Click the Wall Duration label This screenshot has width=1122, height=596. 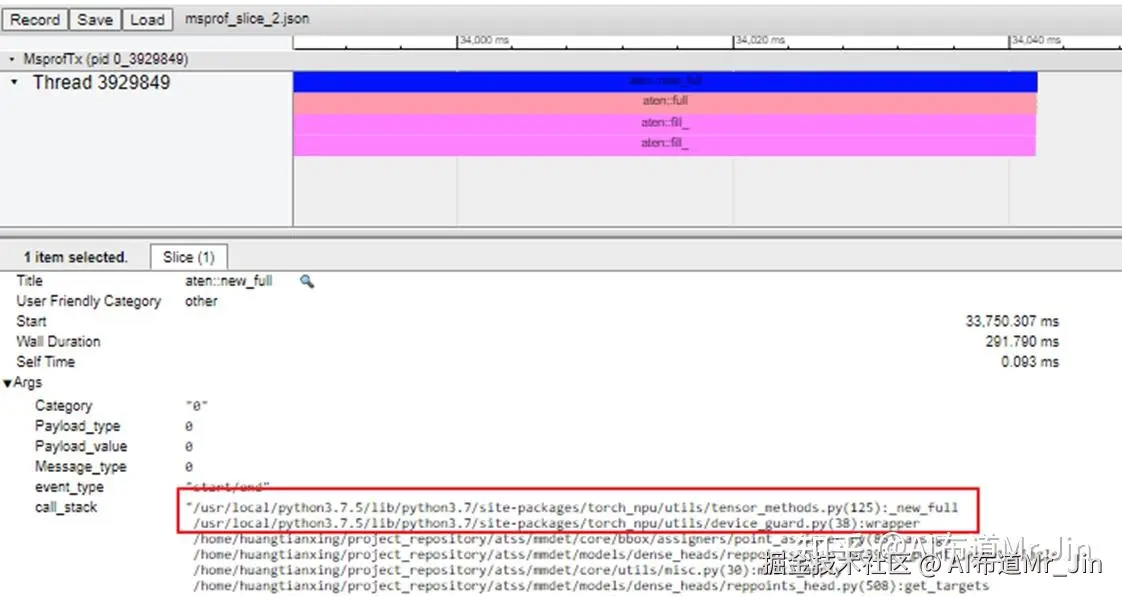(58, 341)
